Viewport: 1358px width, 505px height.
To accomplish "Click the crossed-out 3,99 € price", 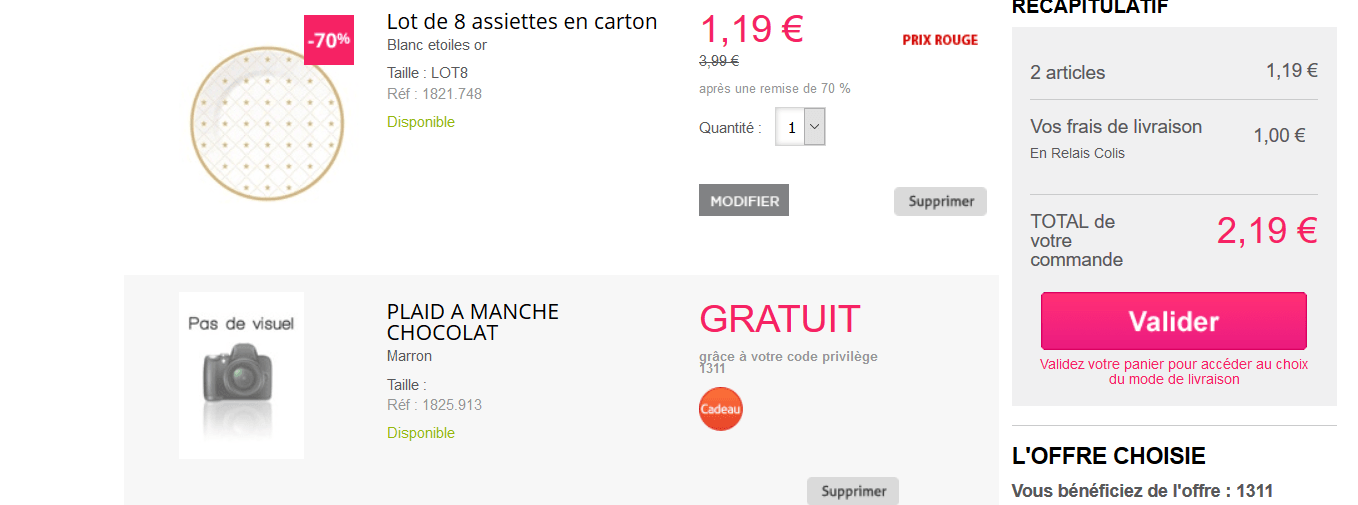I will [718, 61].
